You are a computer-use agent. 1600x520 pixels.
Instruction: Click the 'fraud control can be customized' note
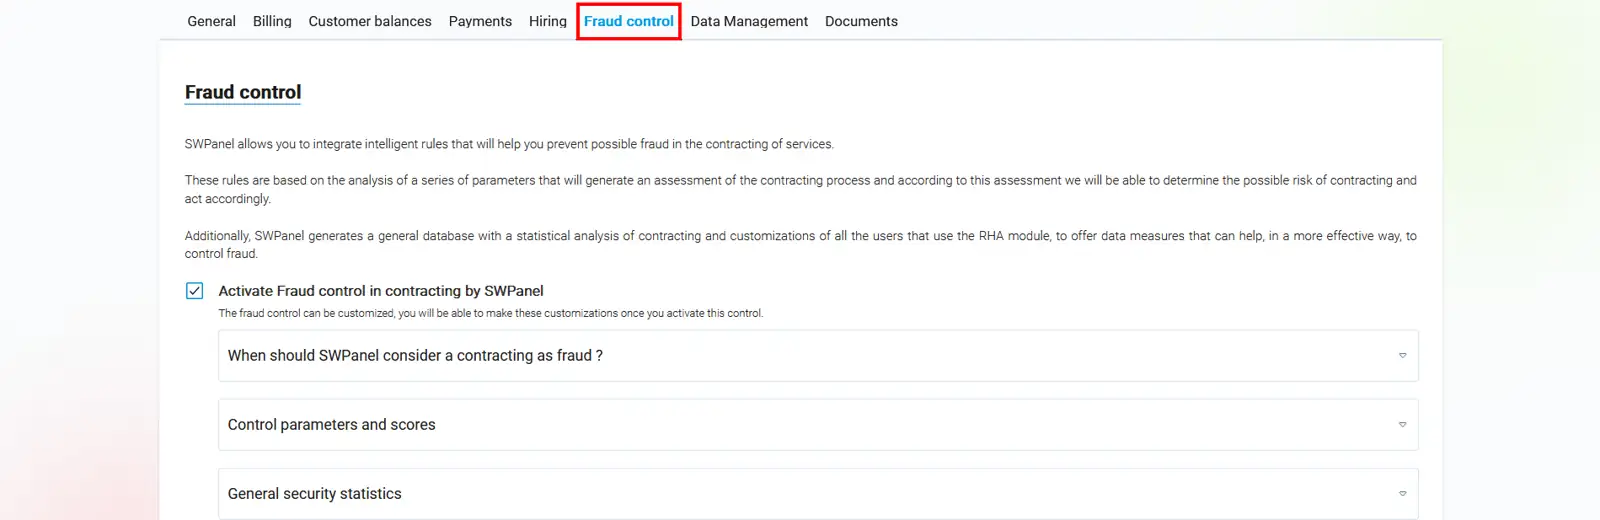(490, 313)
